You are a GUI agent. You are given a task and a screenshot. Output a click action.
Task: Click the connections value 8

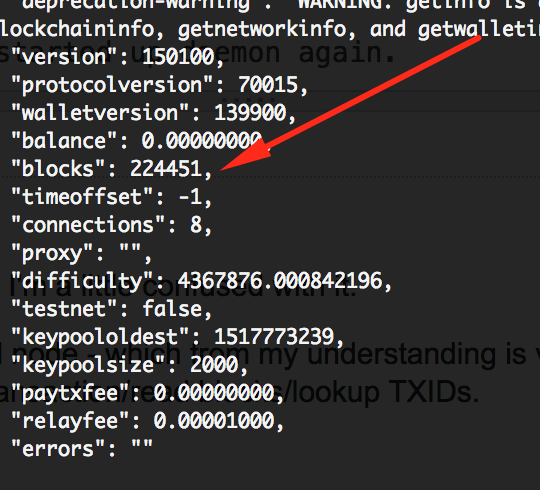click(x=196, y=225)
